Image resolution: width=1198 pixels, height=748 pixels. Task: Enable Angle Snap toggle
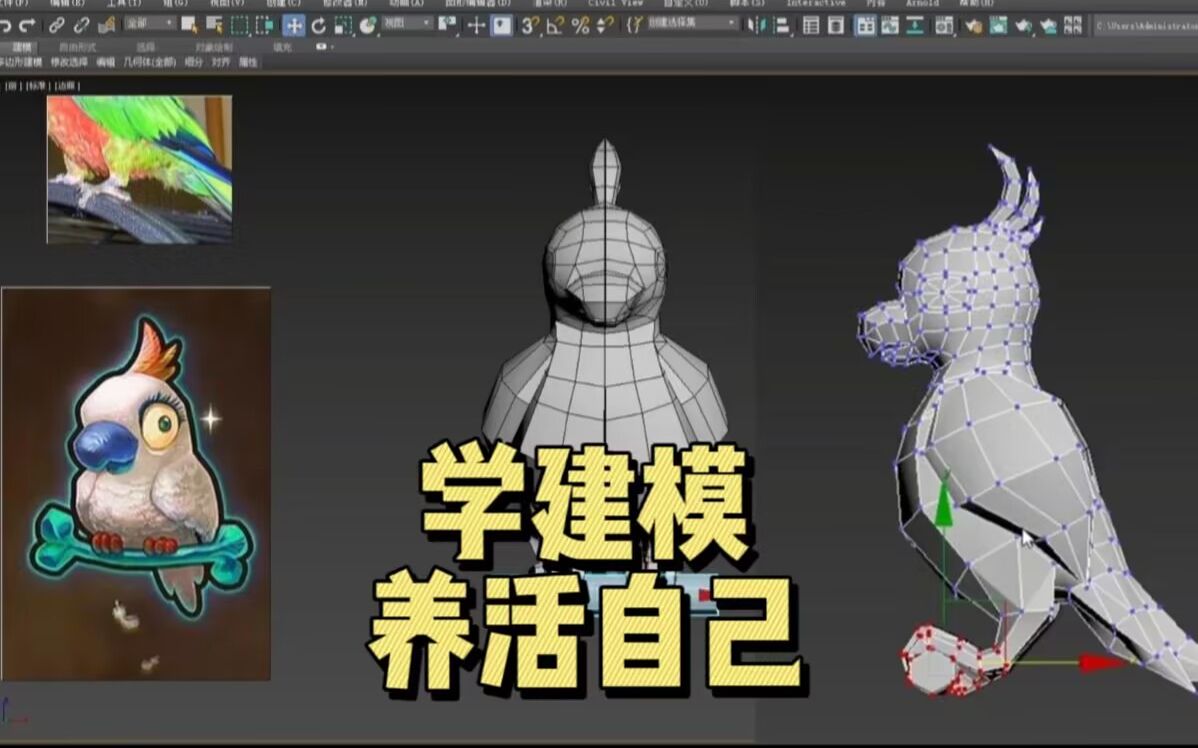pos(555,27)
